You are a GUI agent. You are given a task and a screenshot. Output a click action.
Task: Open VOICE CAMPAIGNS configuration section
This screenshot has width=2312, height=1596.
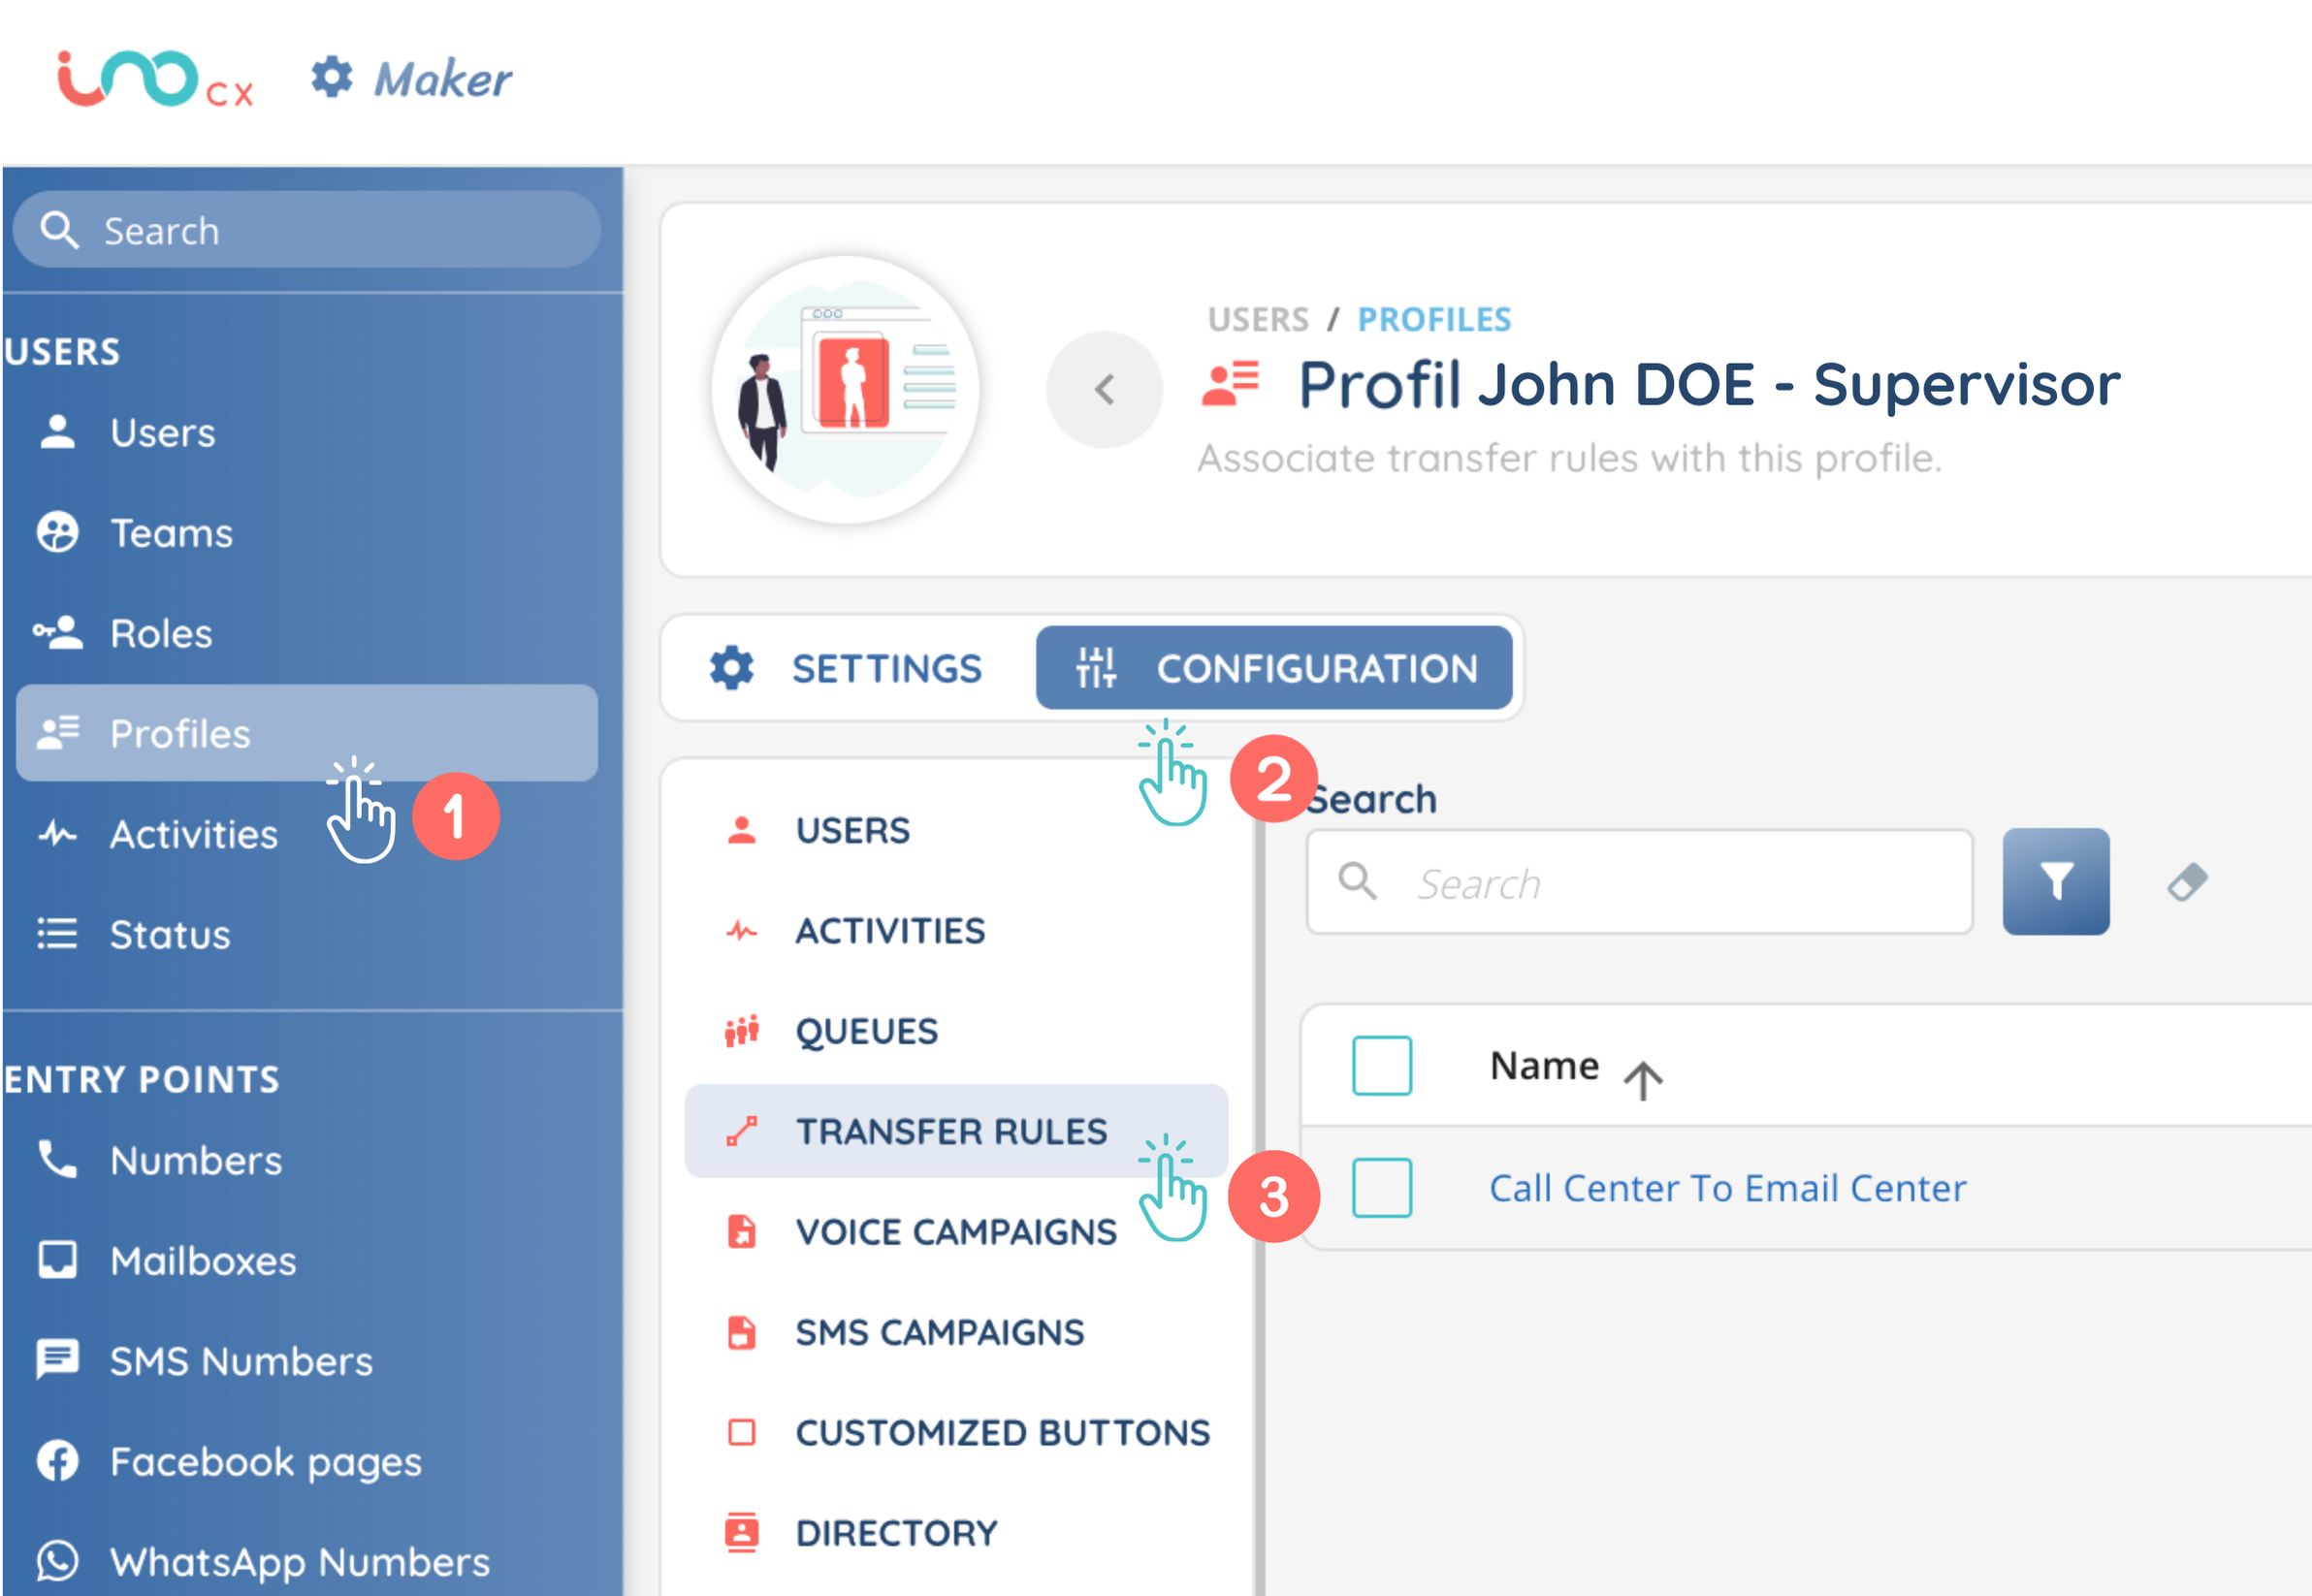point(955,1231)
